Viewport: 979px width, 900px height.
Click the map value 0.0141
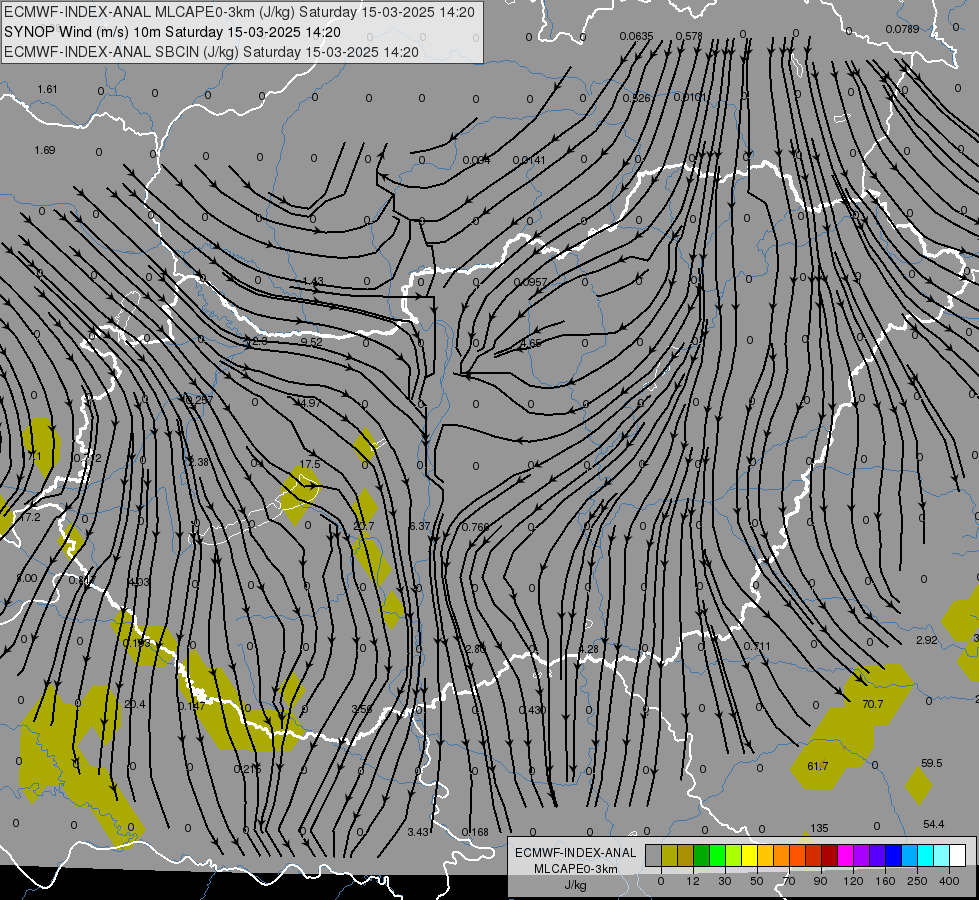[529, 160]
